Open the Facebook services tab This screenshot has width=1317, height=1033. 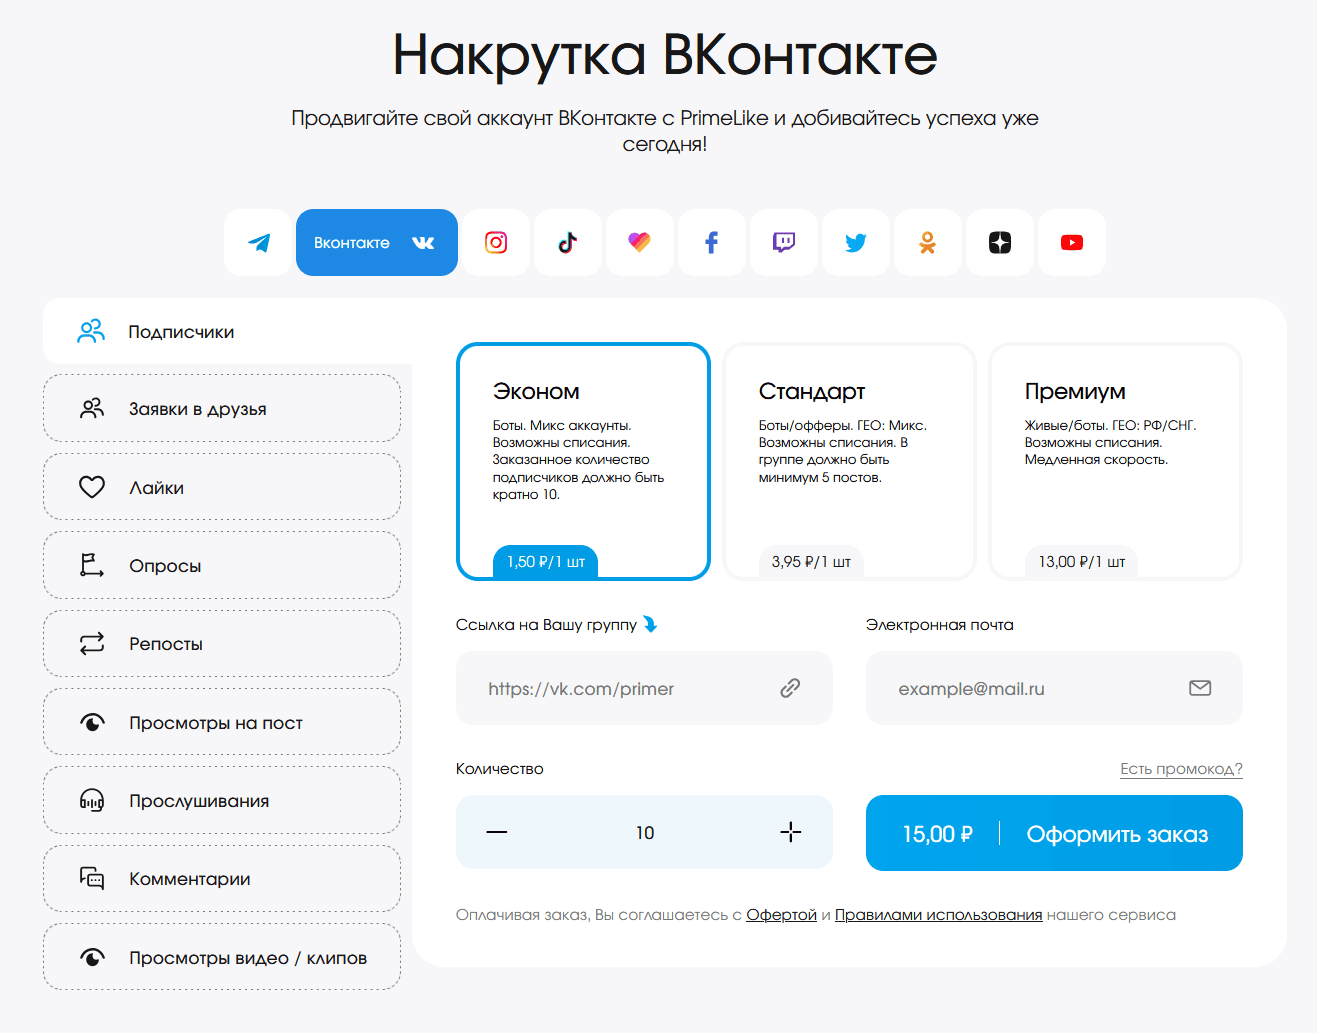(x=712, y=242)
